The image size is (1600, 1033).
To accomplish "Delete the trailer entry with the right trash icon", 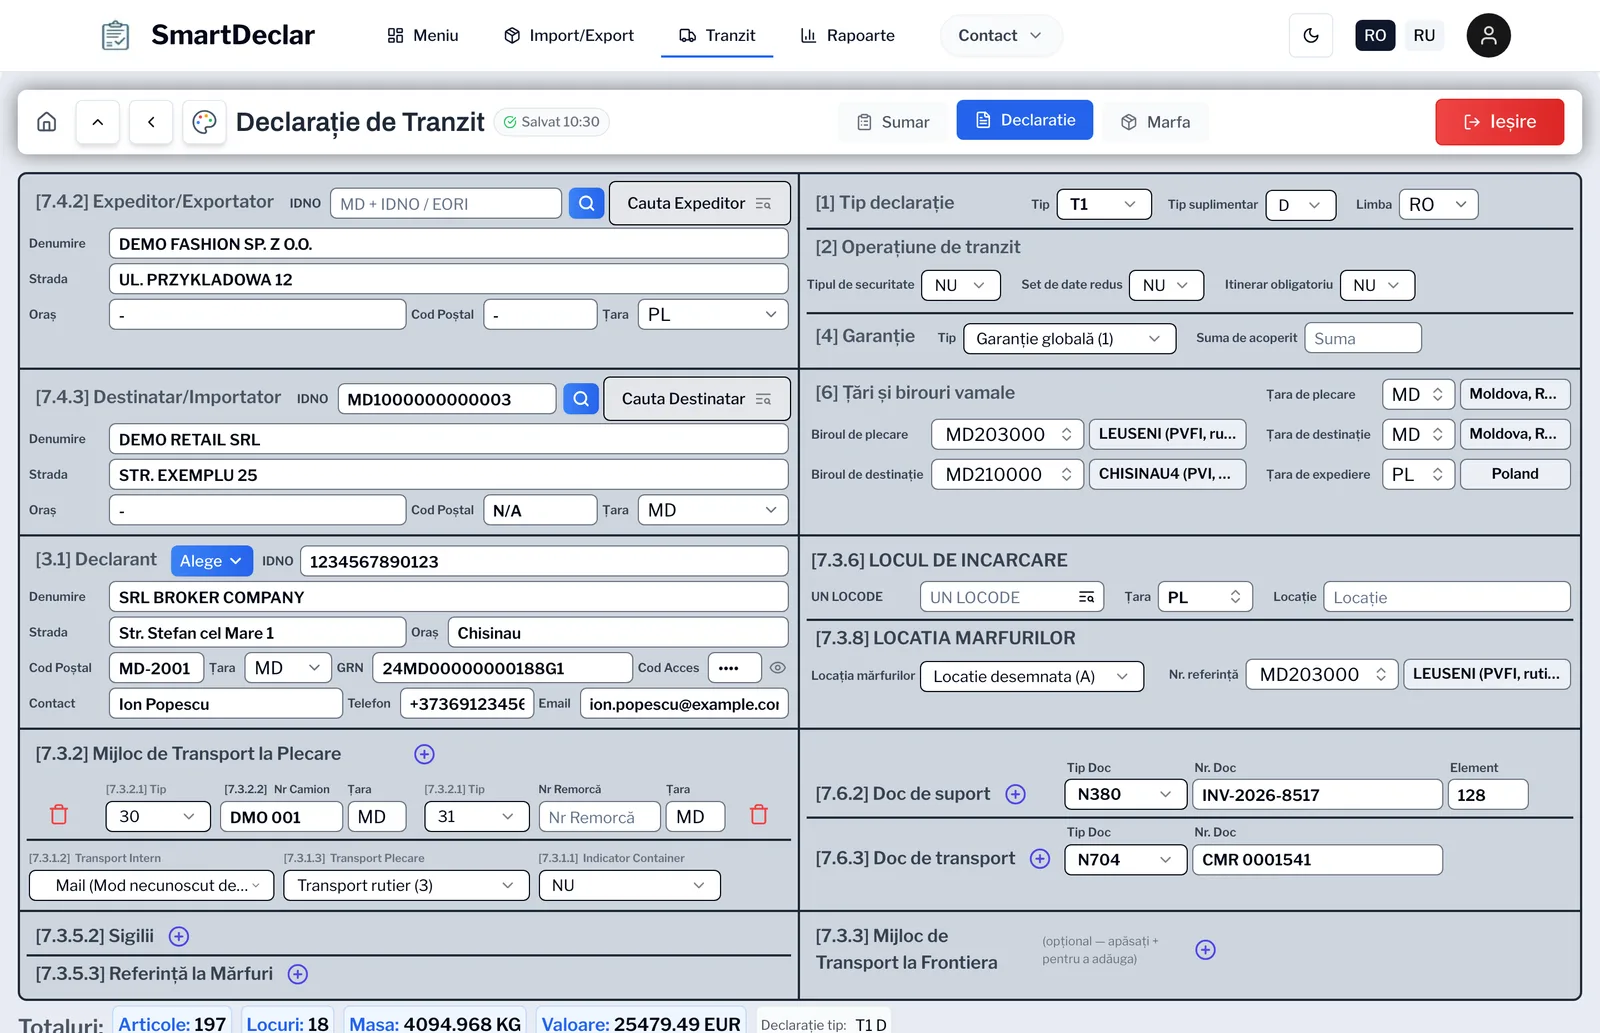I will [759, 815].
